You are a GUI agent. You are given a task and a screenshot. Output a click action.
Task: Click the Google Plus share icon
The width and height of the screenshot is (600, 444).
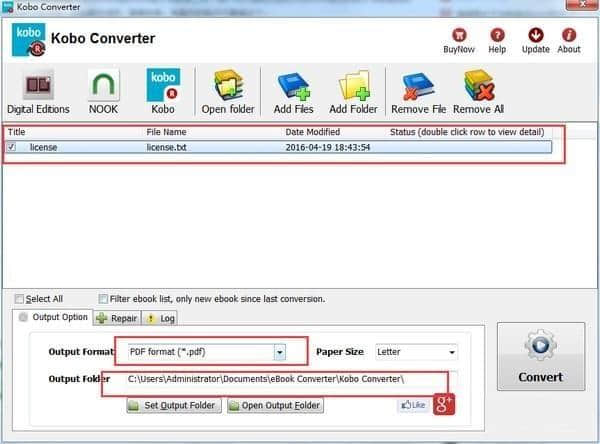444,404
